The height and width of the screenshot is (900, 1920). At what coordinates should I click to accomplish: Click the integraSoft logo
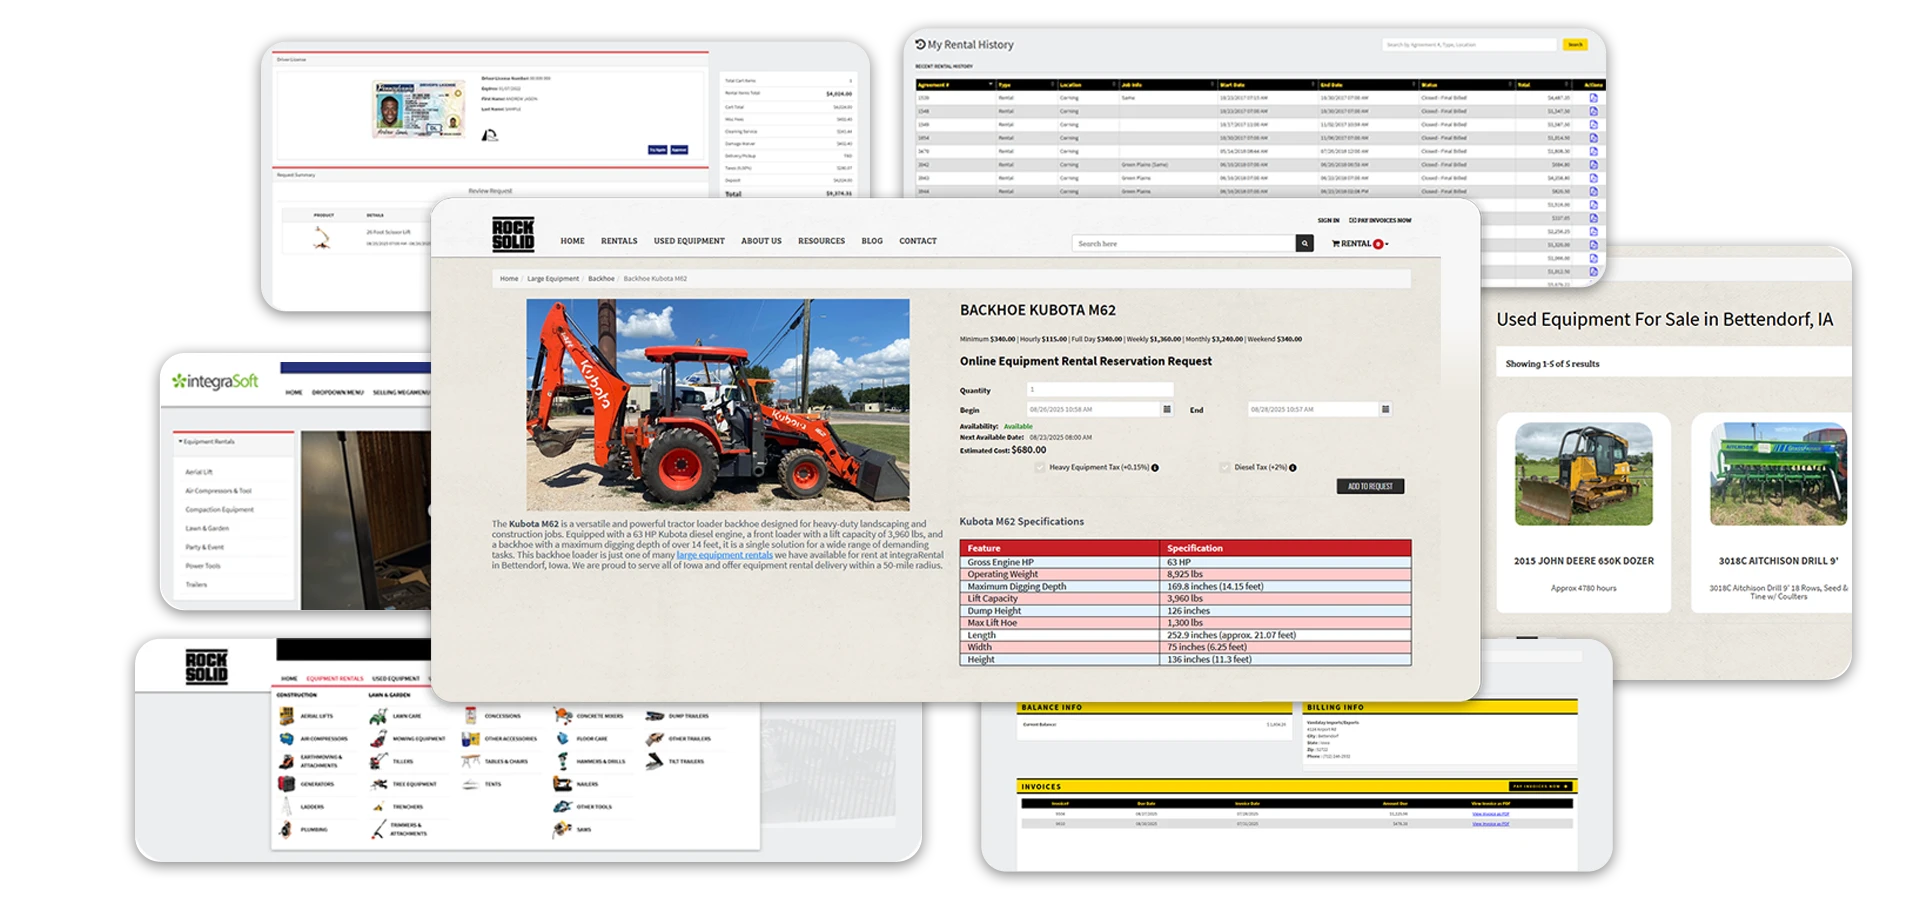(x=215, y=381)
